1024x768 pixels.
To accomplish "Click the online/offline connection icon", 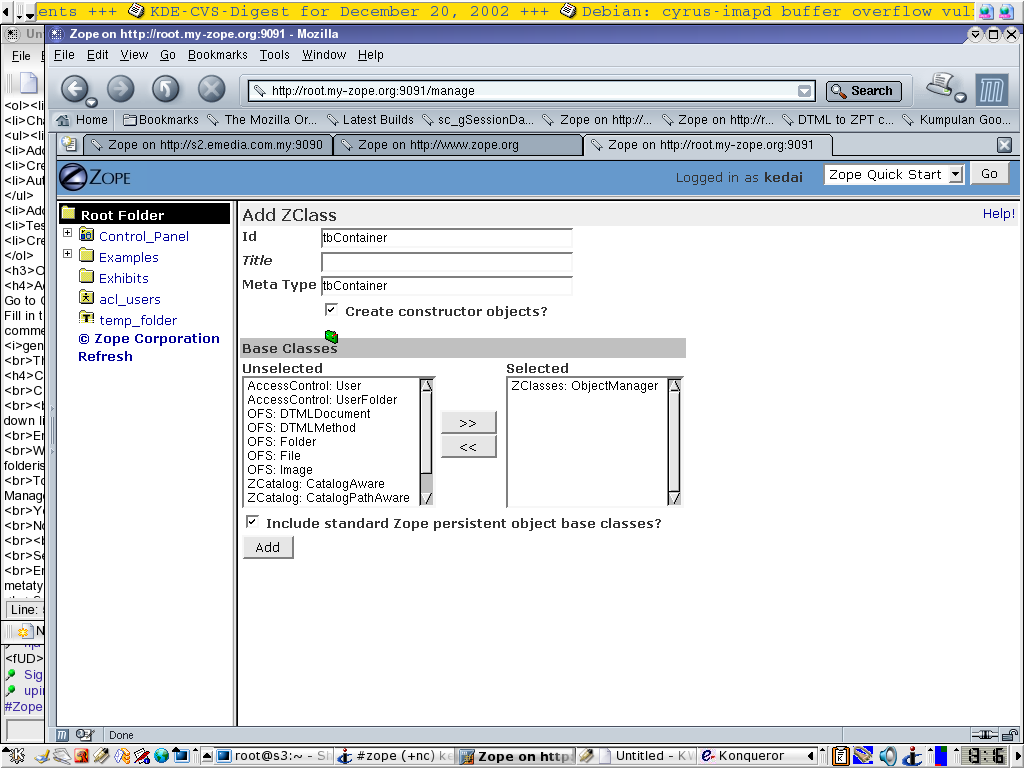I will point(984,735).
